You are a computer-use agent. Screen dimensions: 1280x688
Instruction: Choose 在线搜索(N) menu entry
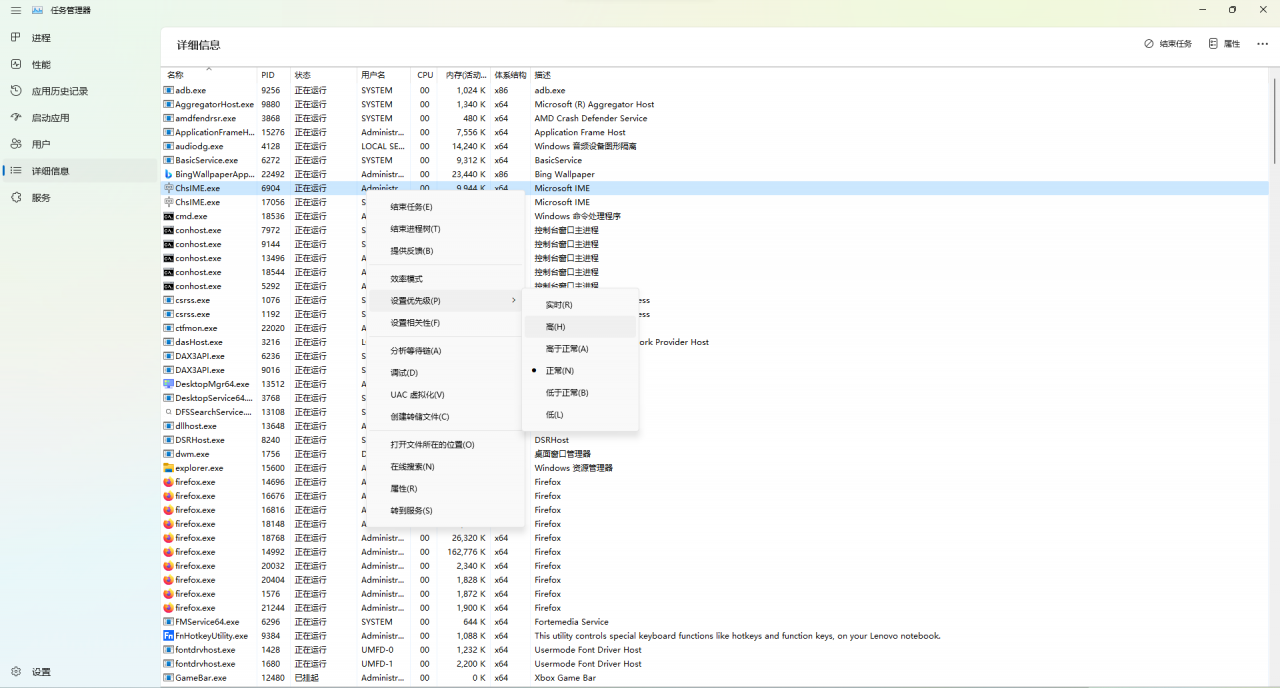point(444,467)
